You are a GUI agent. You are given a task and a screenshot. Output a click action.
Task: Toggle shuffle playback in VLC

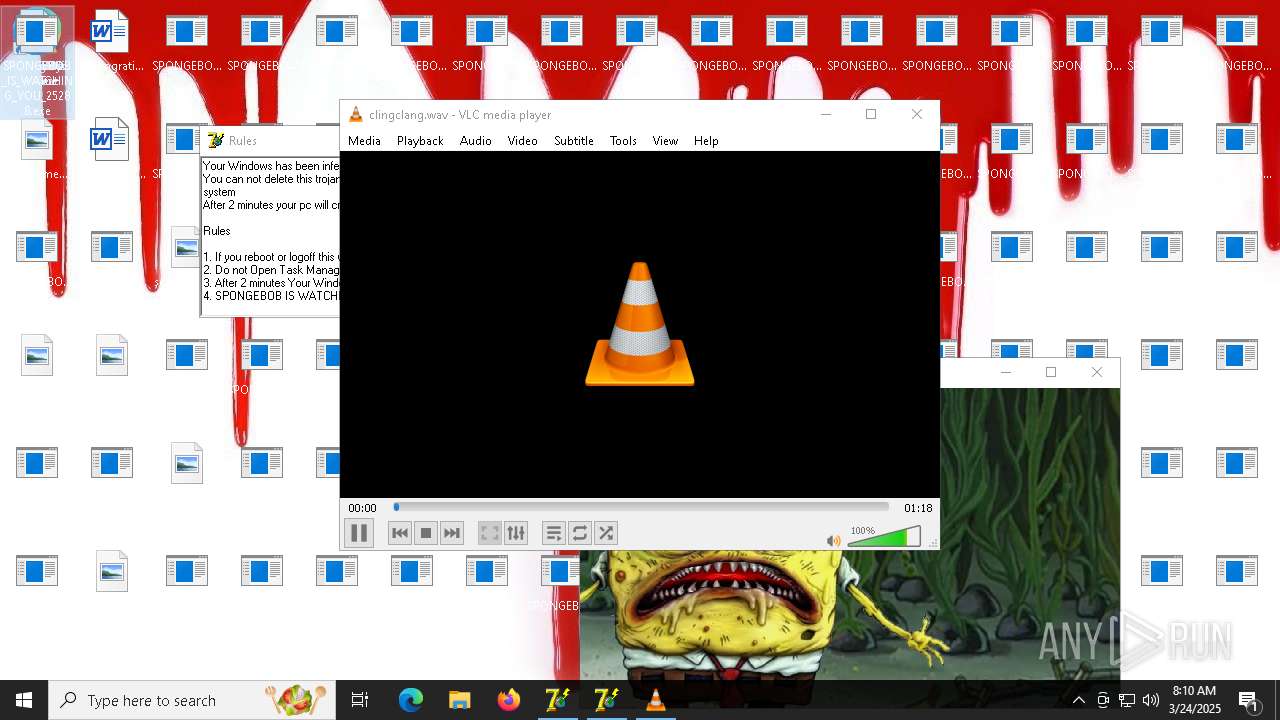606,533
